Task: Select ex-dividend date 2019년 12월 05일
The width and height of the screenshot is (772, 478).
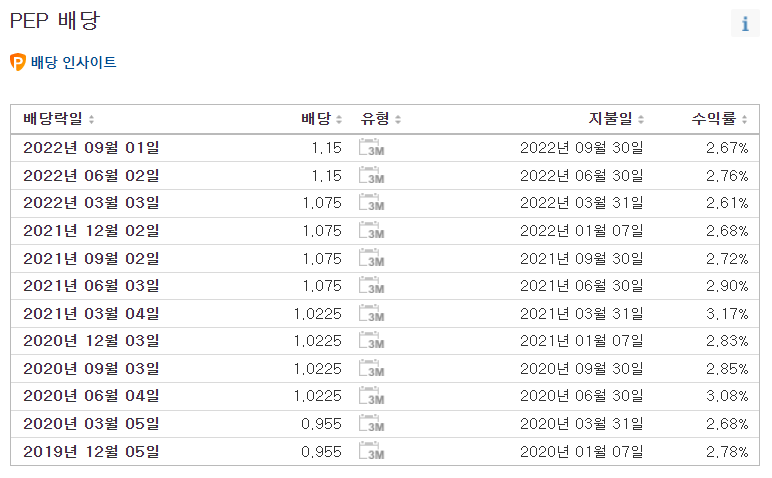Action: click(91, 451)
